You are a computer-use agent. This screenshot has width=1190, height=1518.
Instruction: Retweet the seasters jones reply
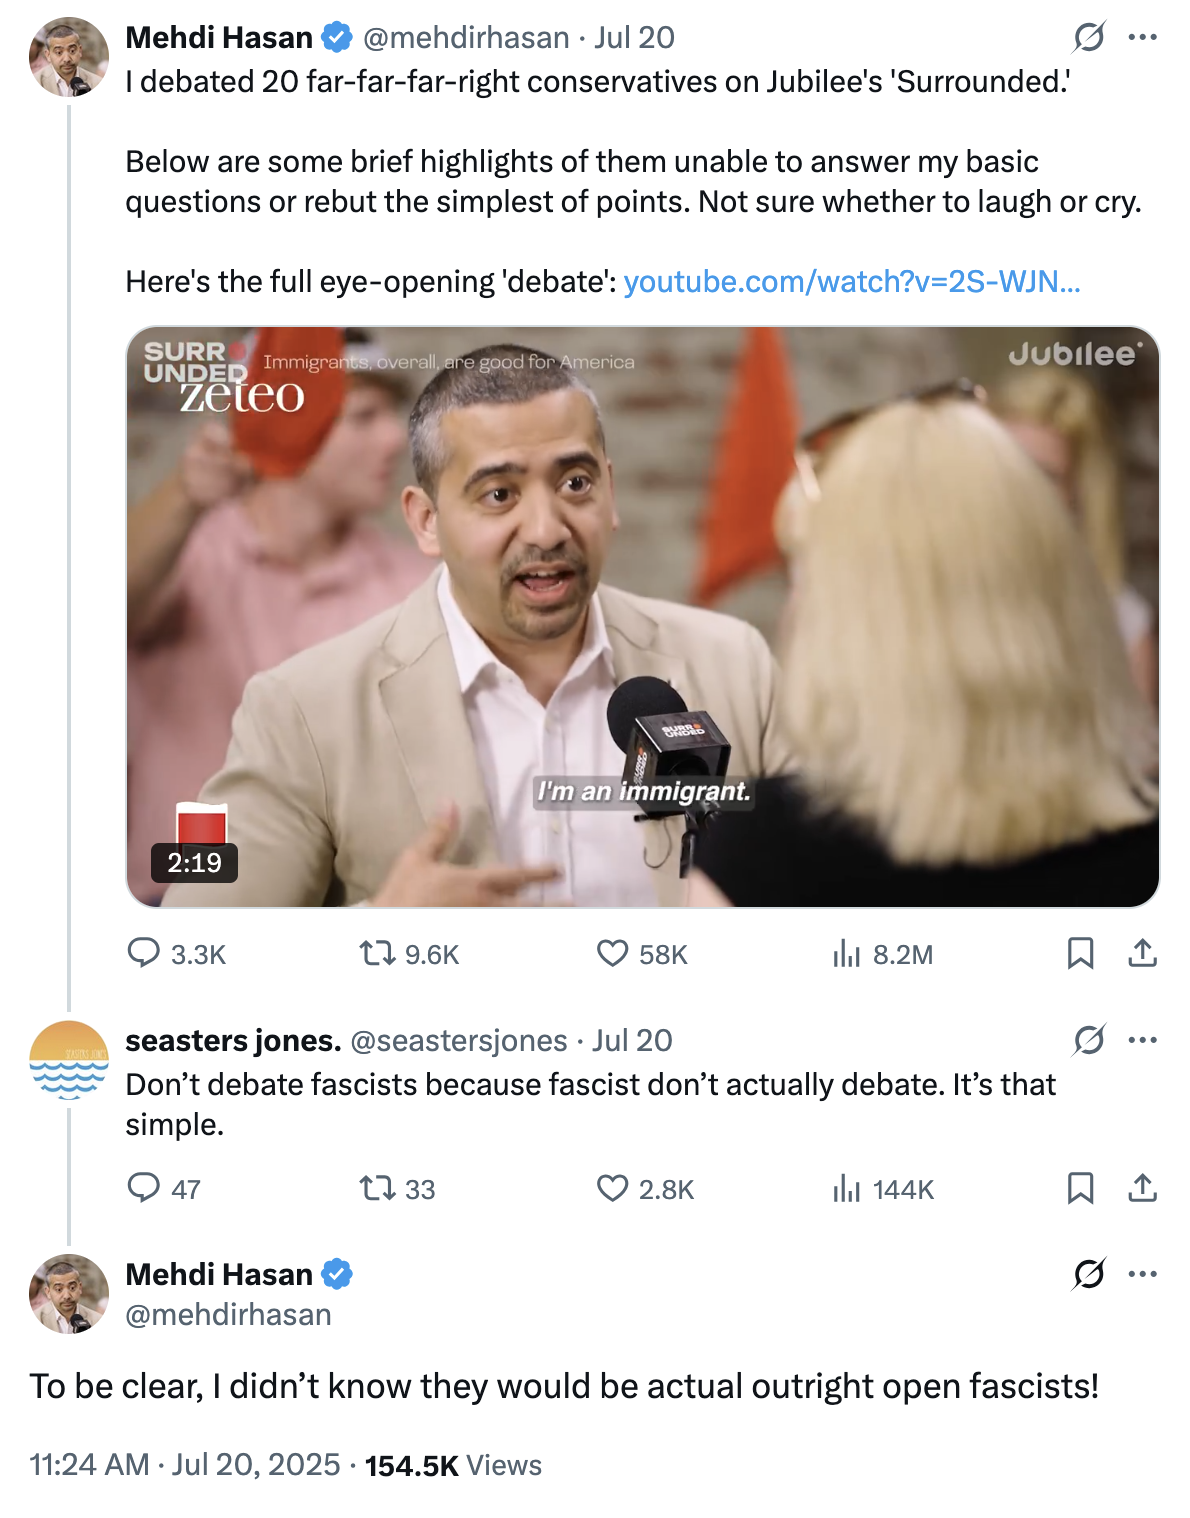point(378,1188)
